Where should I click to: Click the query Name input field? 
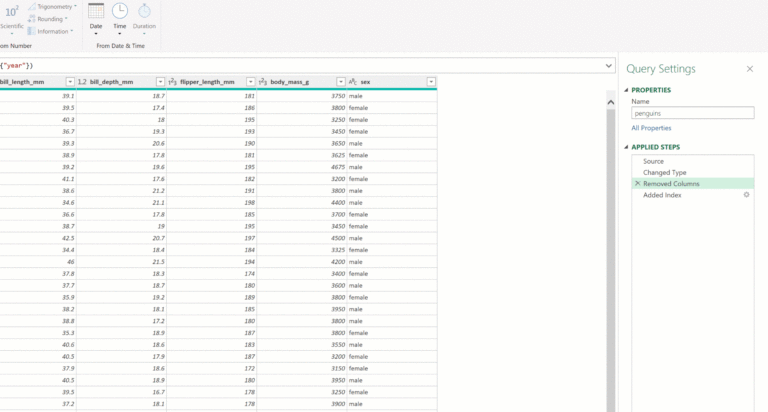pyautogui.click(x=692, y=114)
